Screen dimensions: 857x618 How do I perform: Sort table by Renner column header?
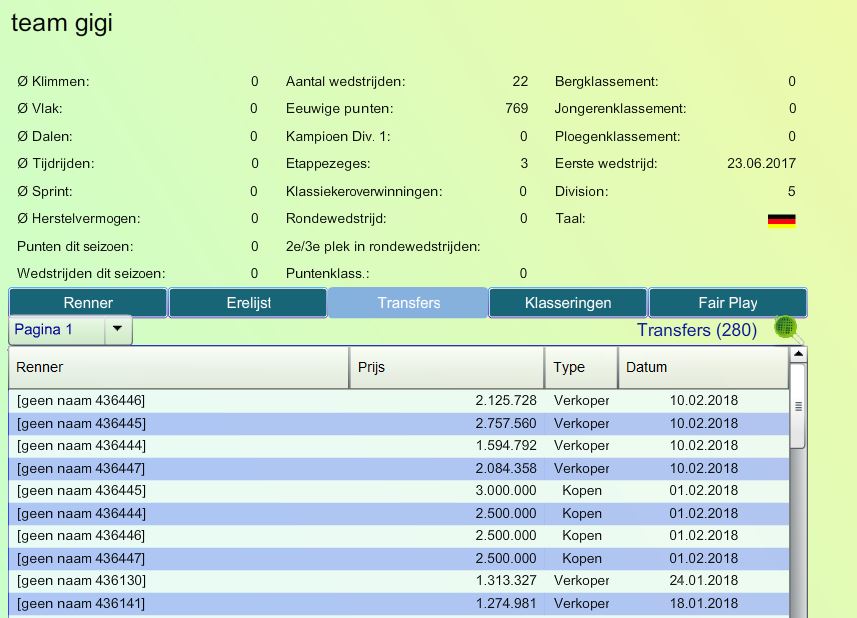pos(179,367)
